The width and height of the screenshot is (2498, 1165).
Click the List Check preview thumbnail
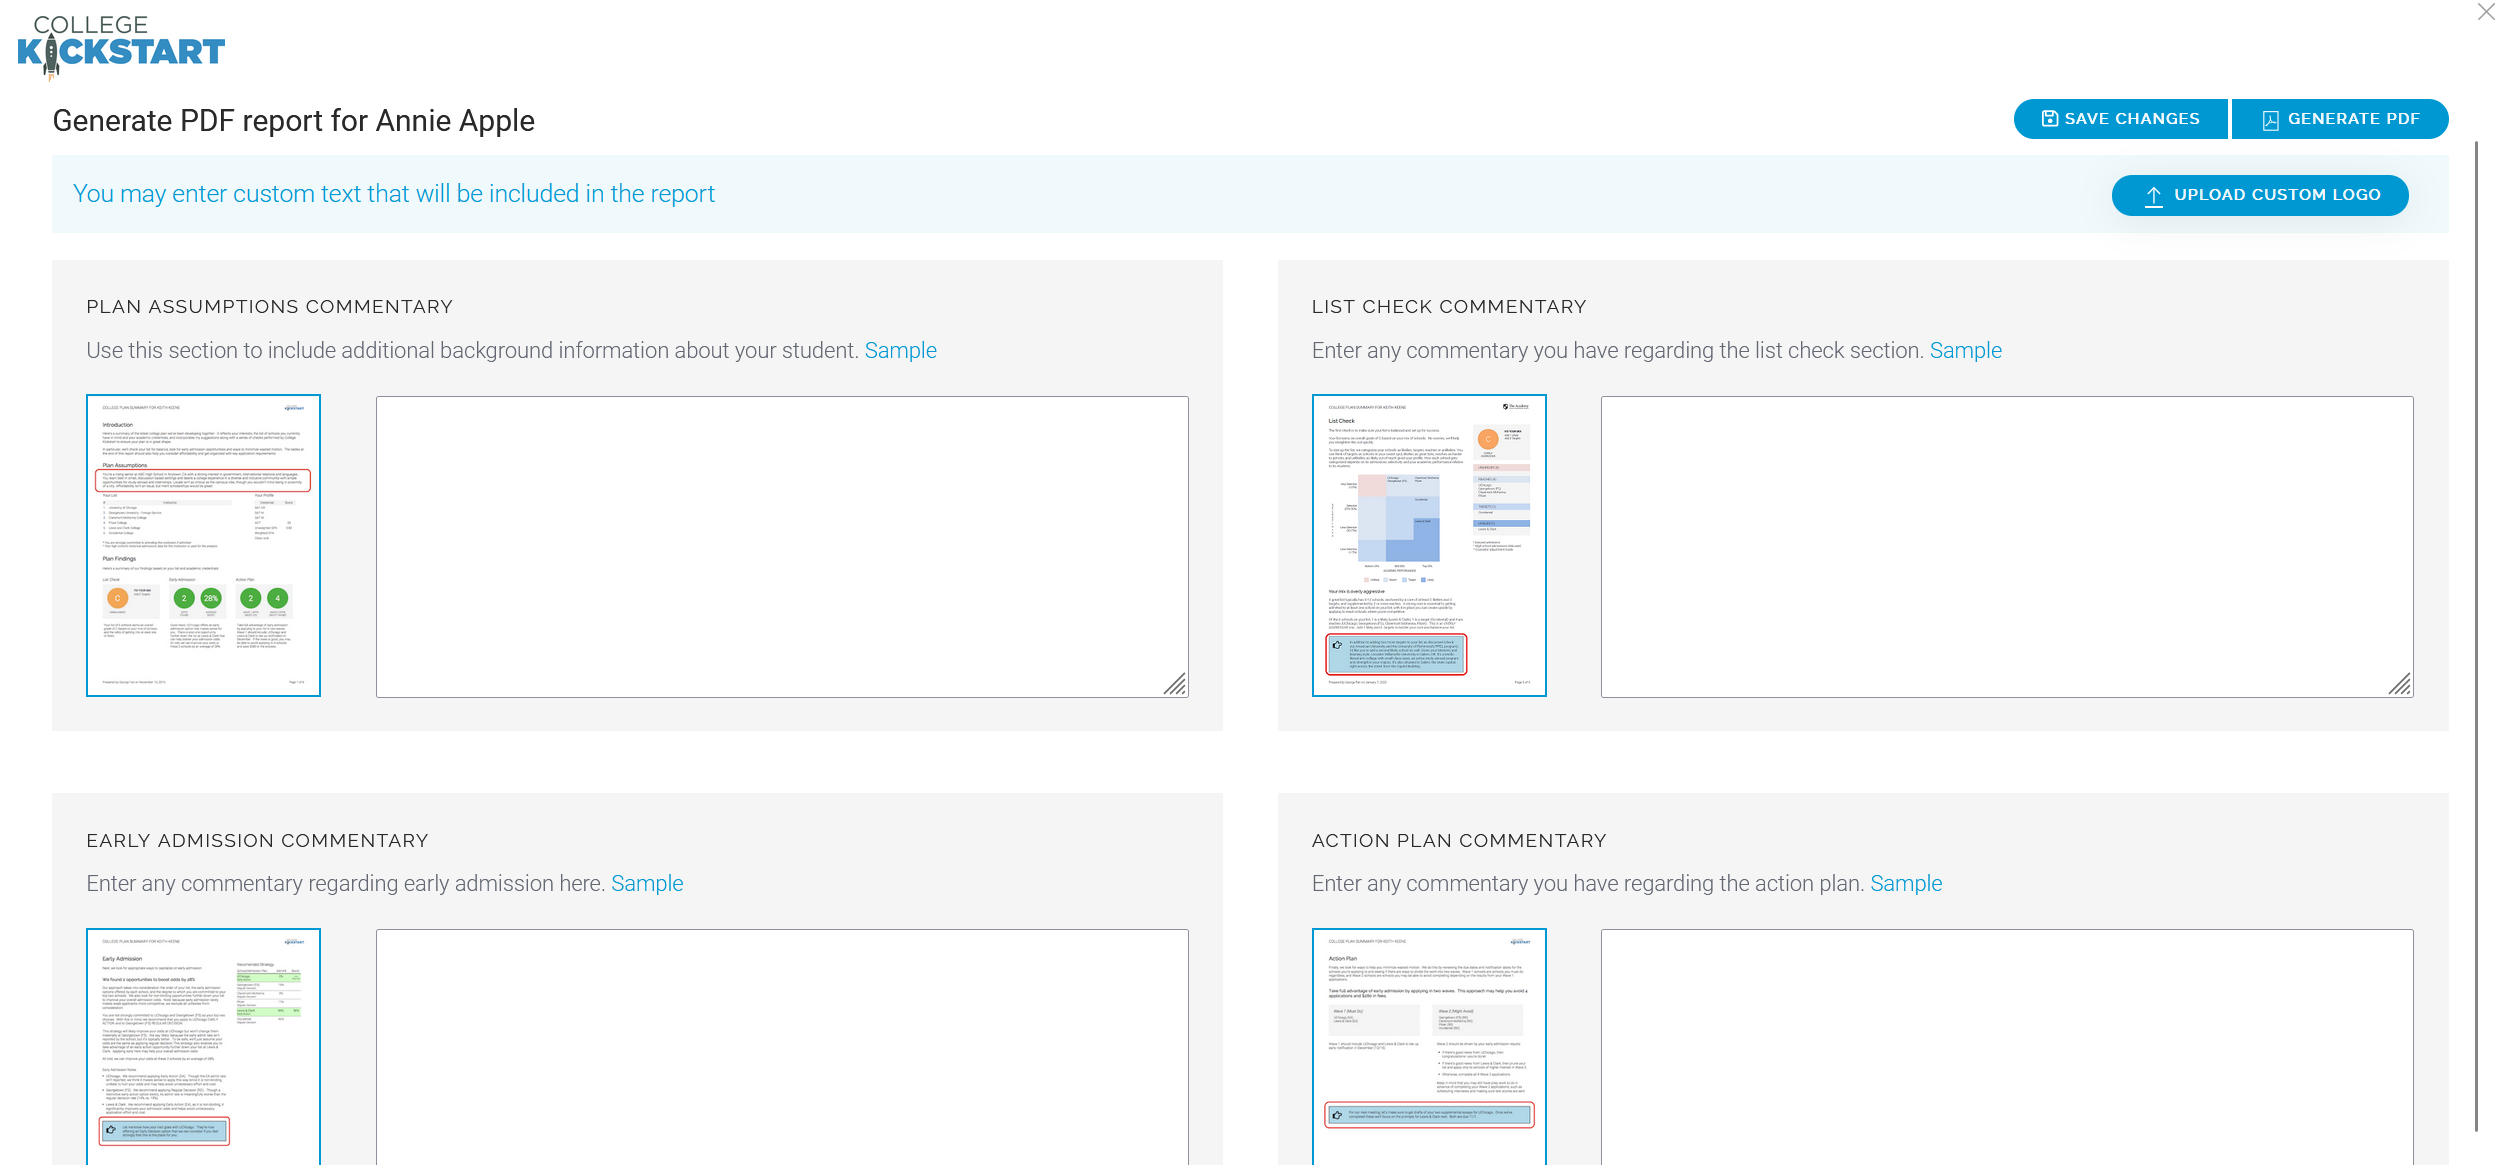[1429, 545]
